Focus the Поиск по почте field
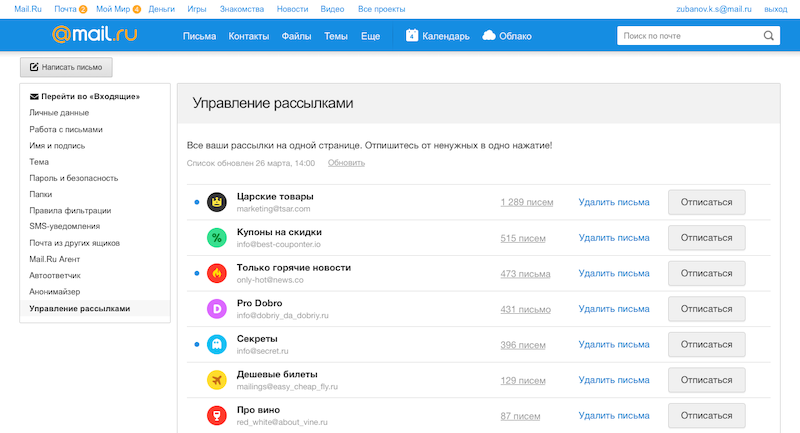The width and height of the screenshot is (800, 433). click(689, 36)
